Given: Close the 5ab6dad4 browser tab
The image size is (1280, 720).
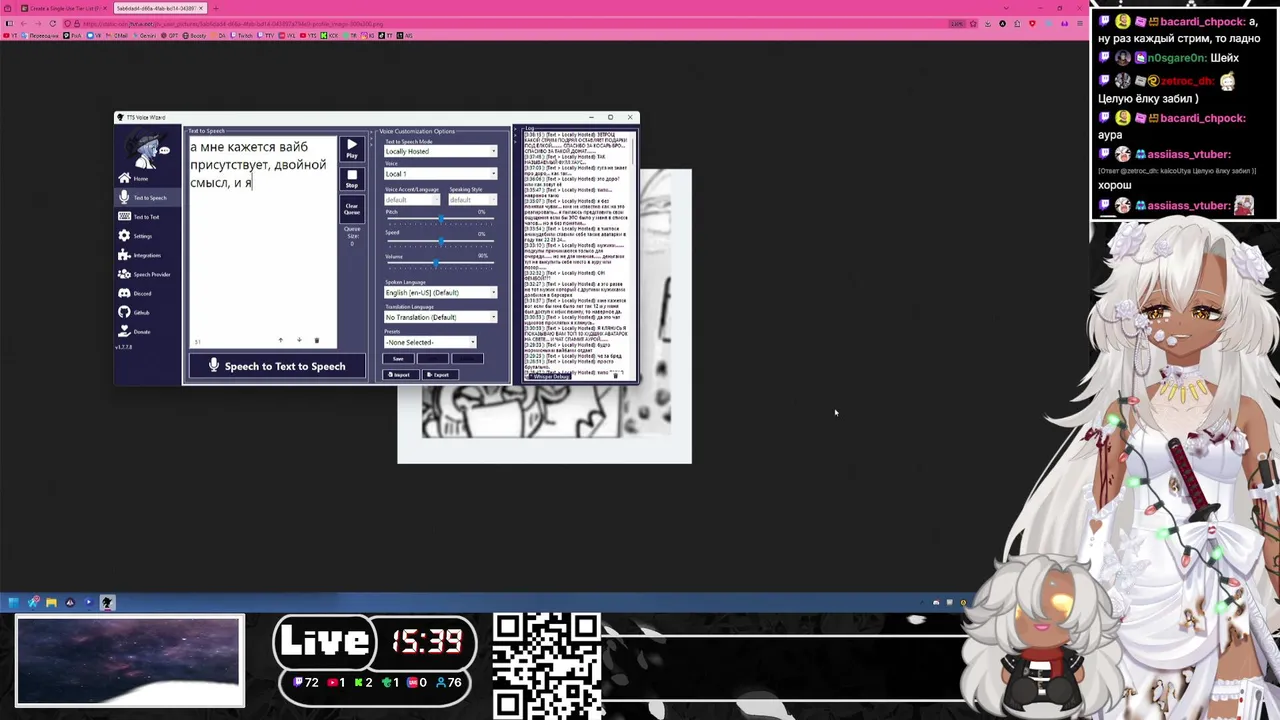Looking at the screenshot, I should tap(200, 8).
